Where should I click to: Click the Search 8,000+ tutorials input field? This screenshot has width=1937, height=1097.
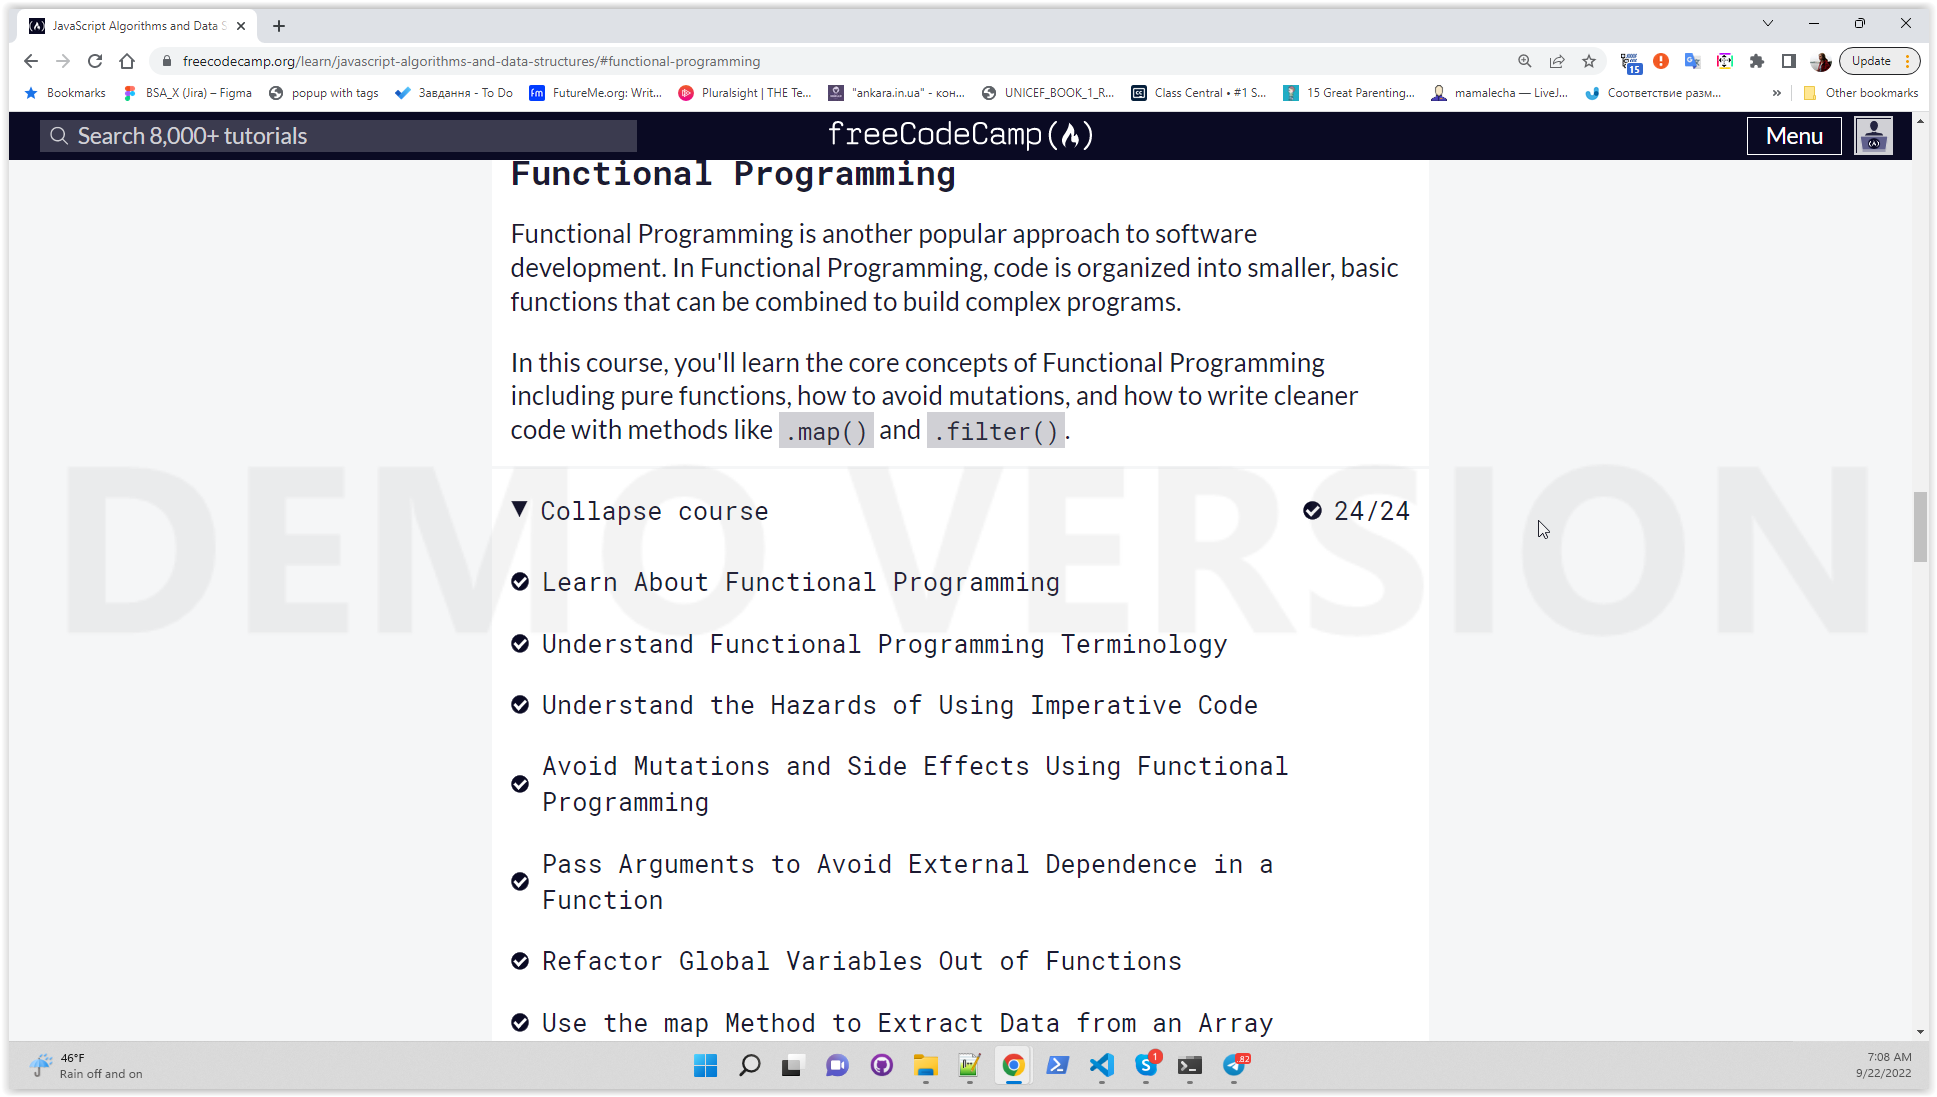(x=338, y=134)
